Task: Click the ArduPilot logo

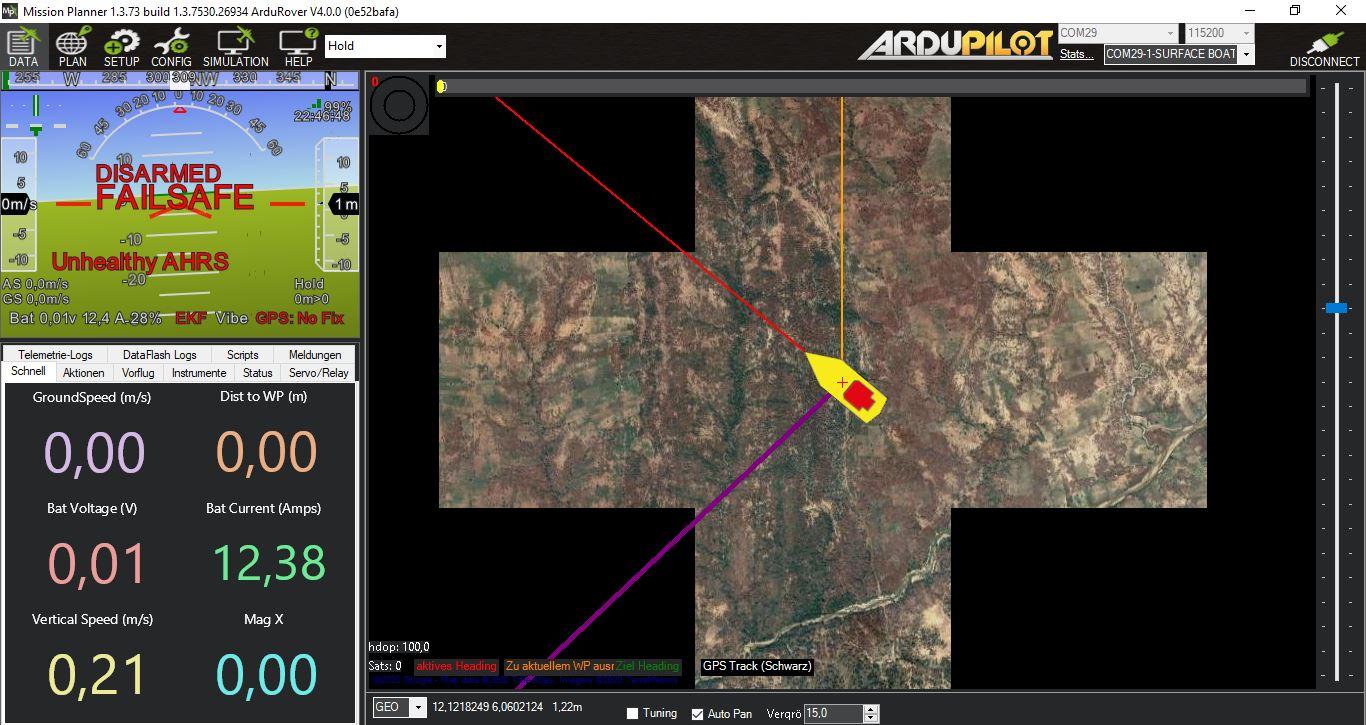Action: (956, 45)
